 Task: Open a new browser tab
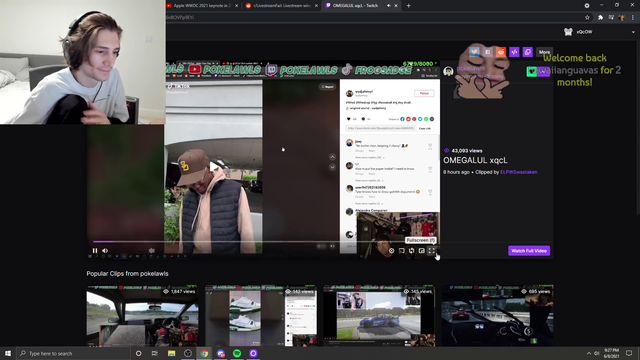click(409, 6)
